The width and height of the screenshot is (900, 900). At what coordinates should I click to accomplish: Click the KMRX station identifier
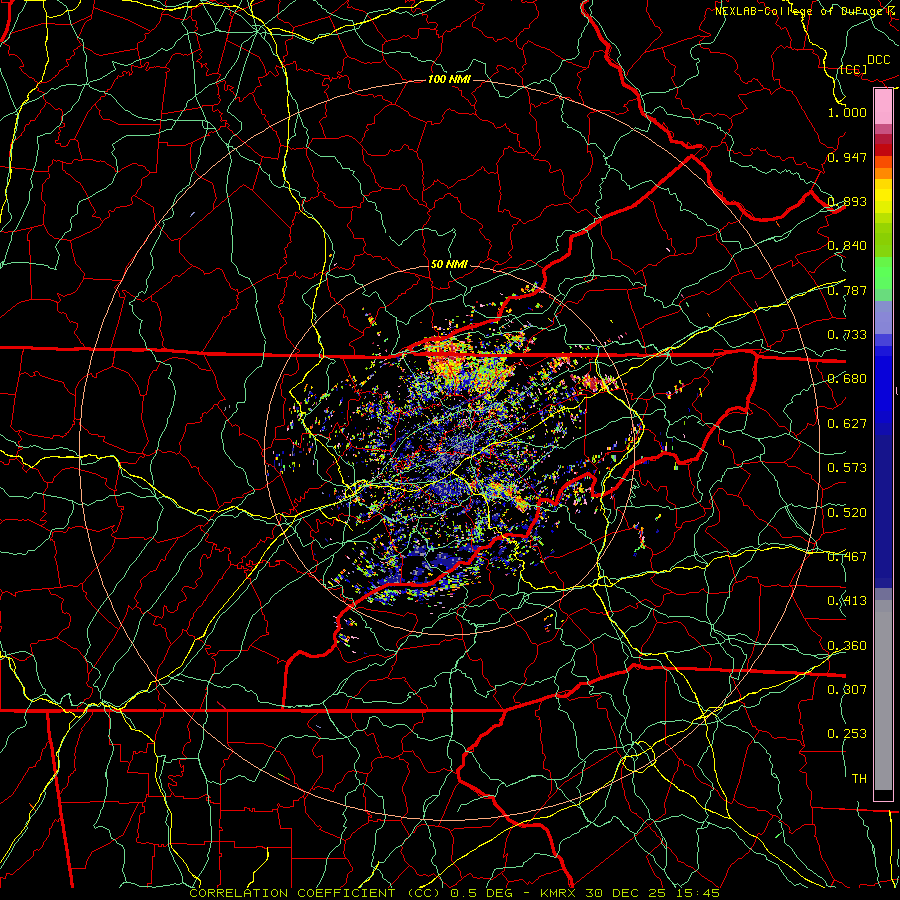coord(558,893)
